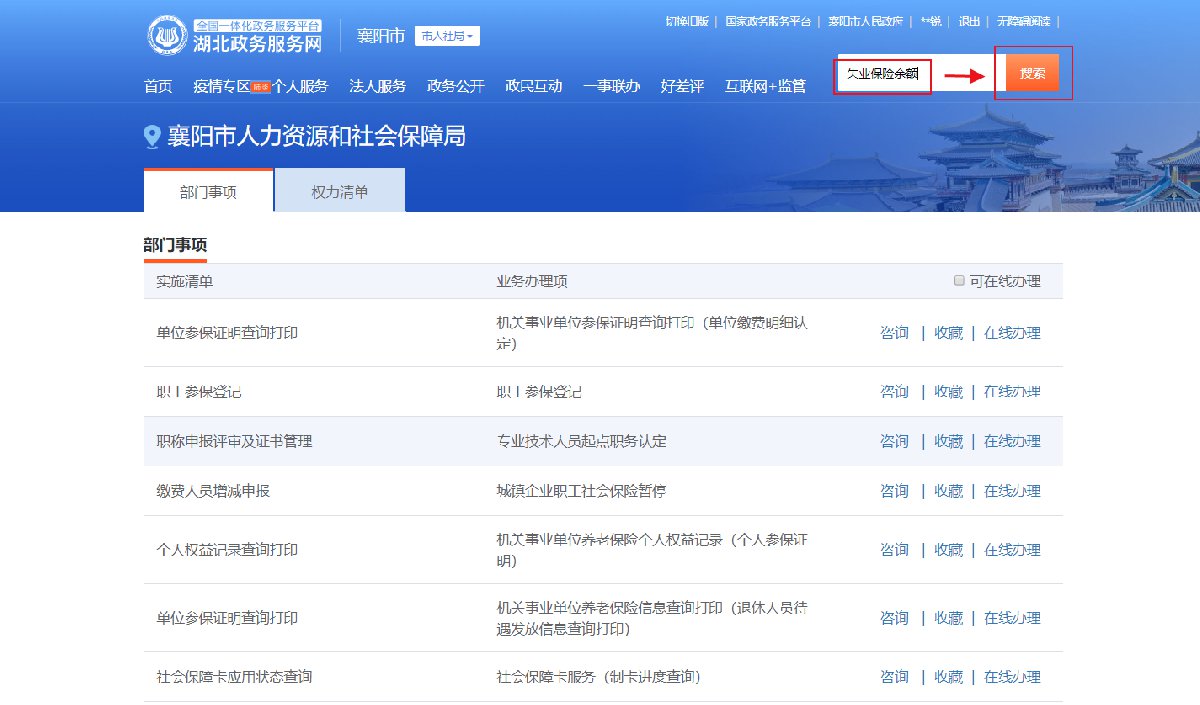Click 收藏 for the 职称申报评审及证书管理 row
This screenshot has width=1200, height=705.
[x=948, y=441]
